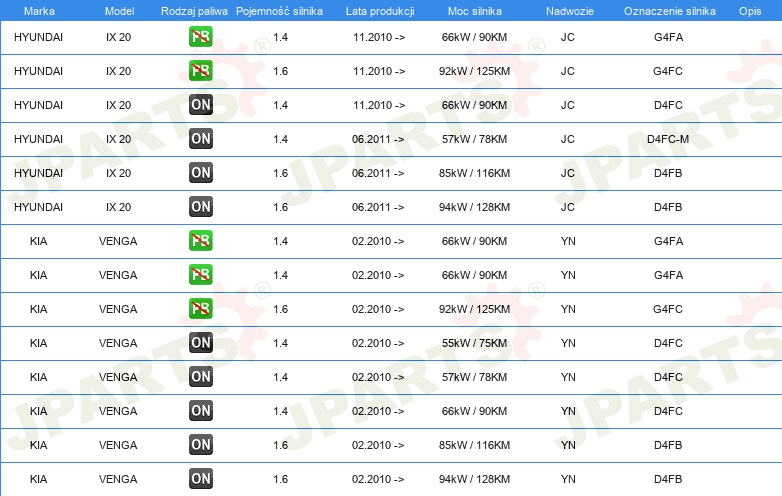The image size is (782, 496).
Task: Click KIA in the 55kW / 75KM row
Action: [x=38, y=343]
